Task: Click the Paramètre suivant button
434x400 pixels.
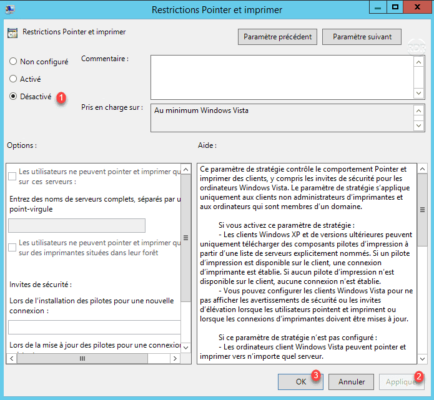Action: (x=362, y=37)
